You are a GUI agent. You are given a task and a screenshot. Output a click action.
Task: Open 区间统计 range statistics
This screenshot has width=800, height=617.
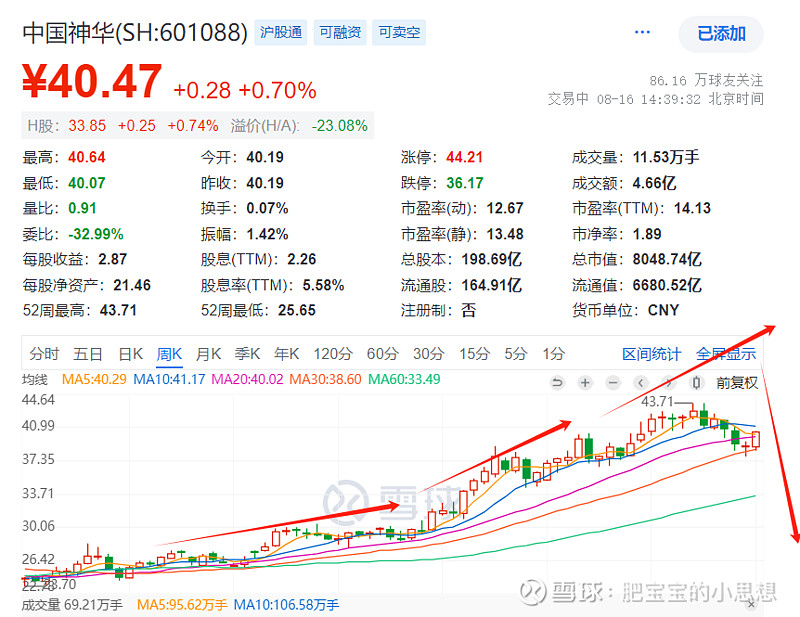[652, 354]
